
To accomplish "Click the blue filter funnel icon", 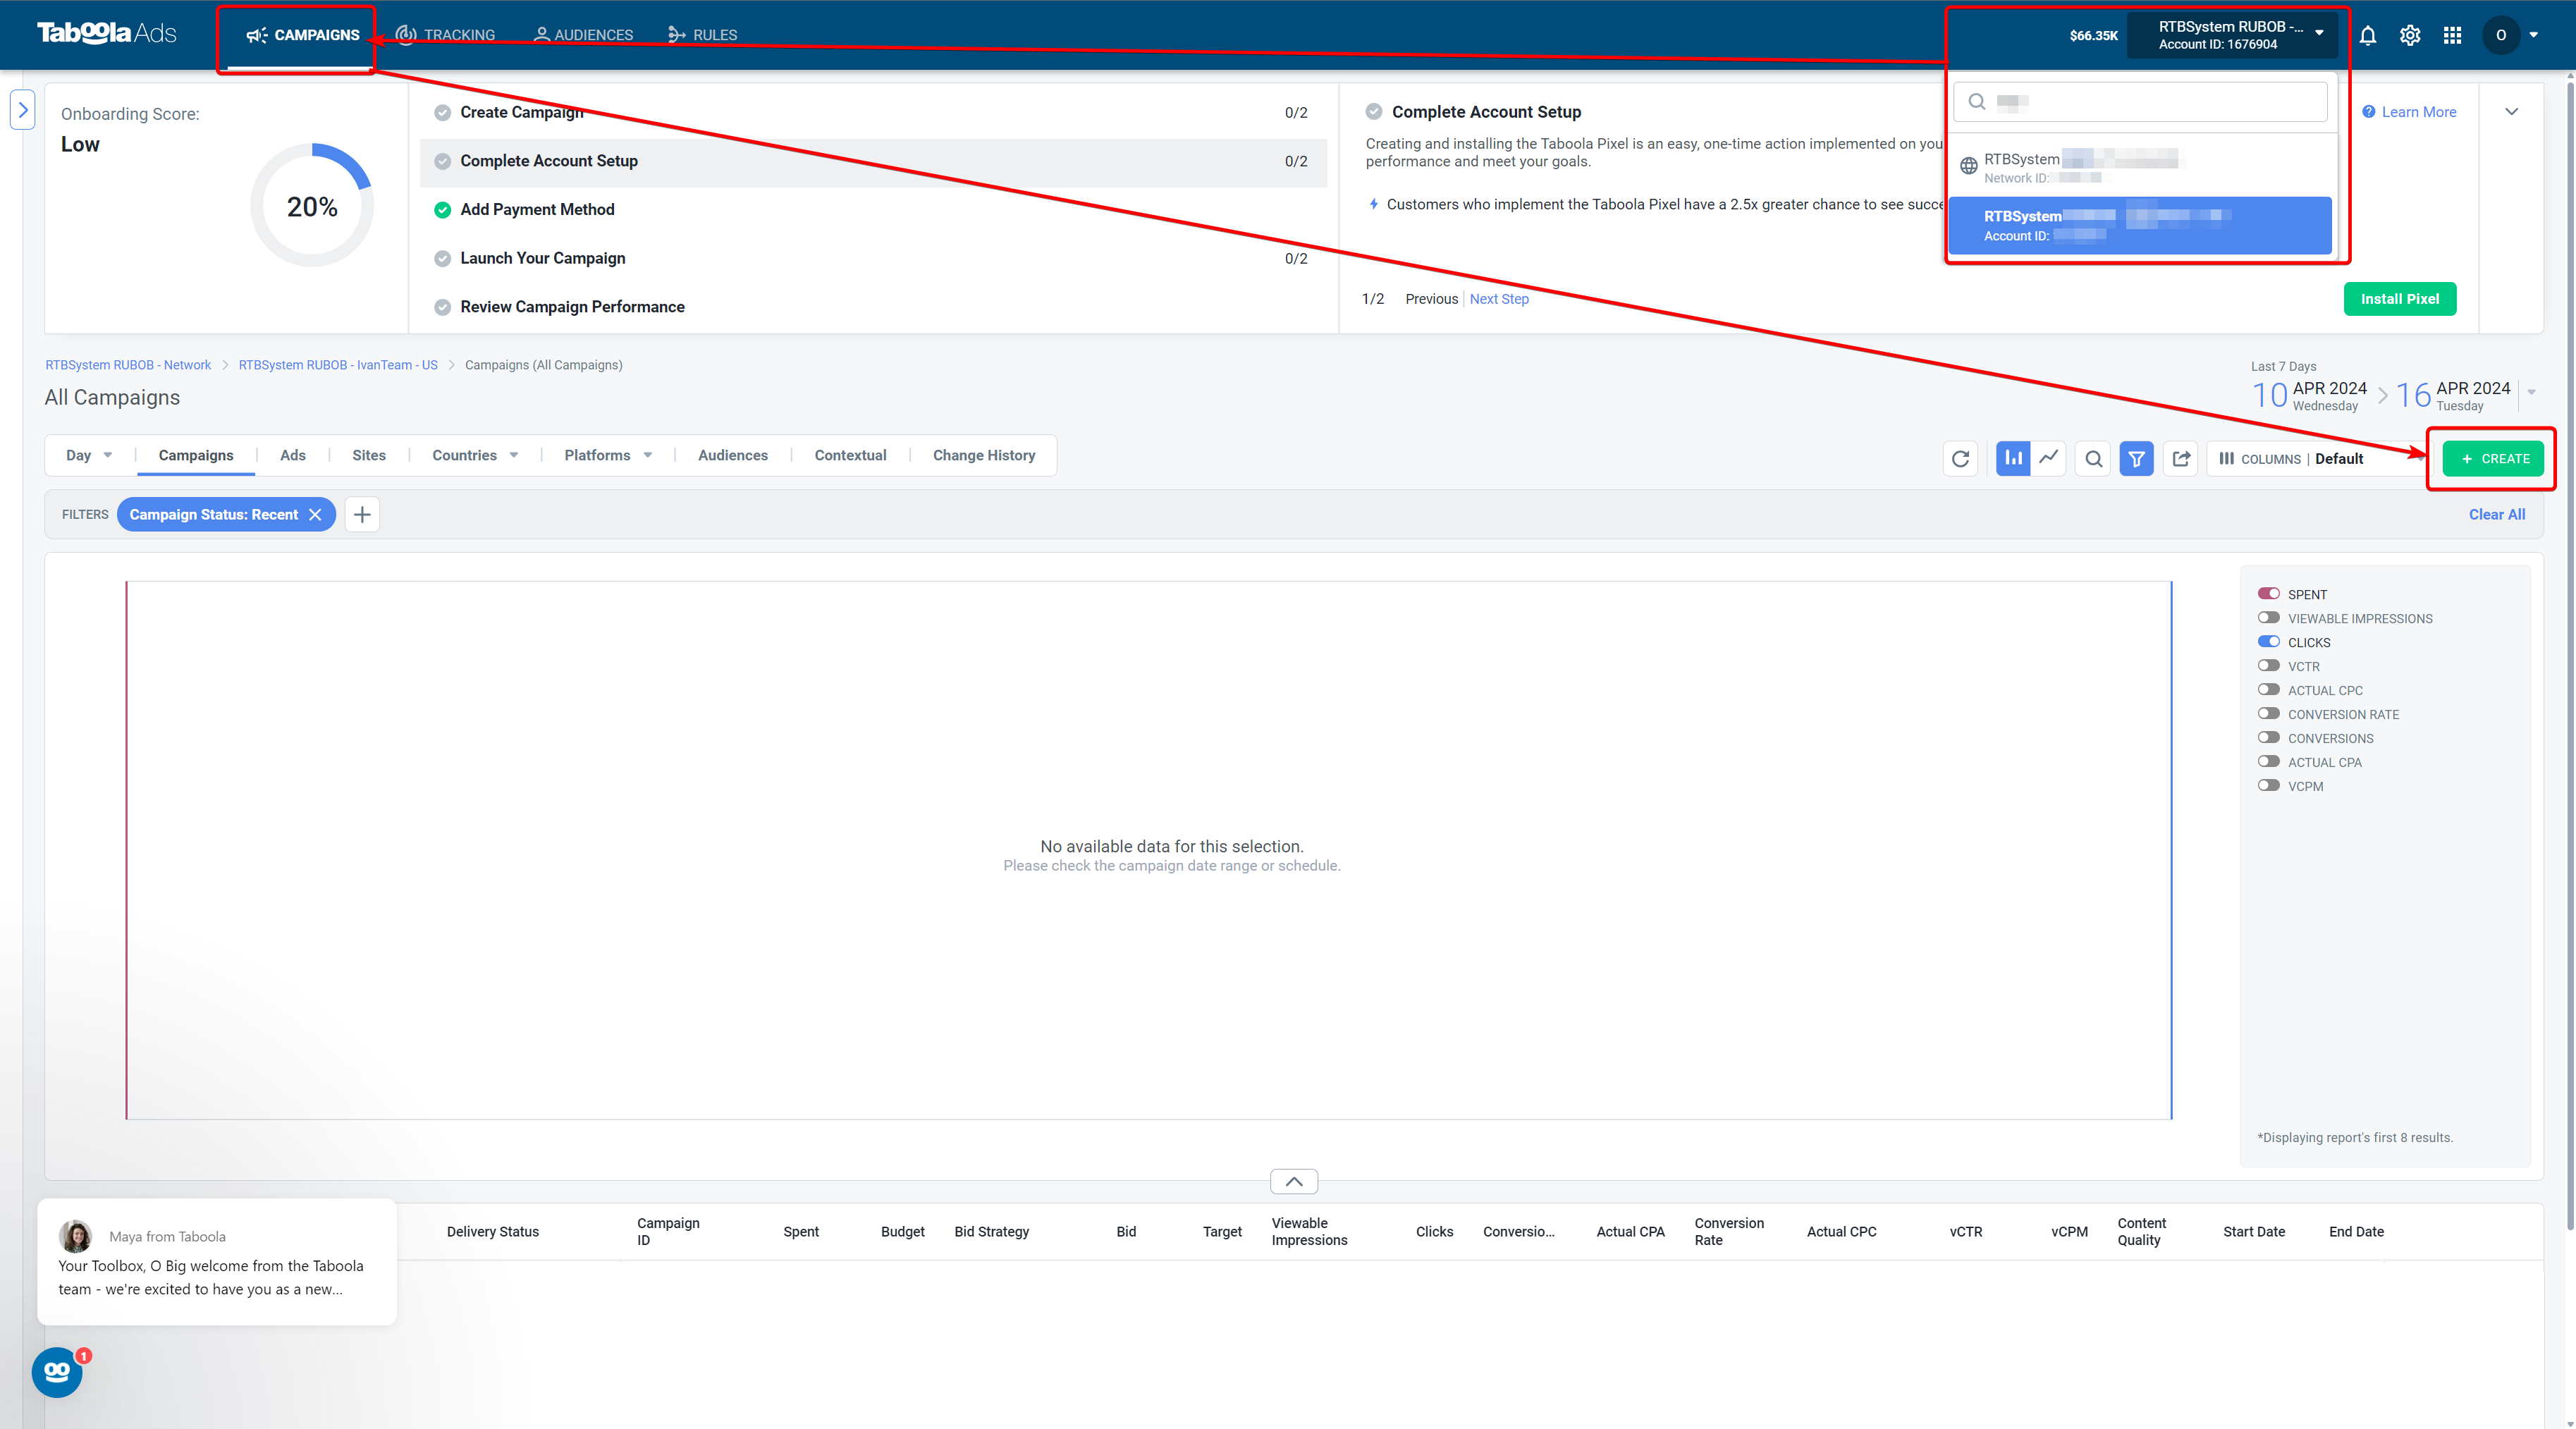I will tap(2136, 458).
